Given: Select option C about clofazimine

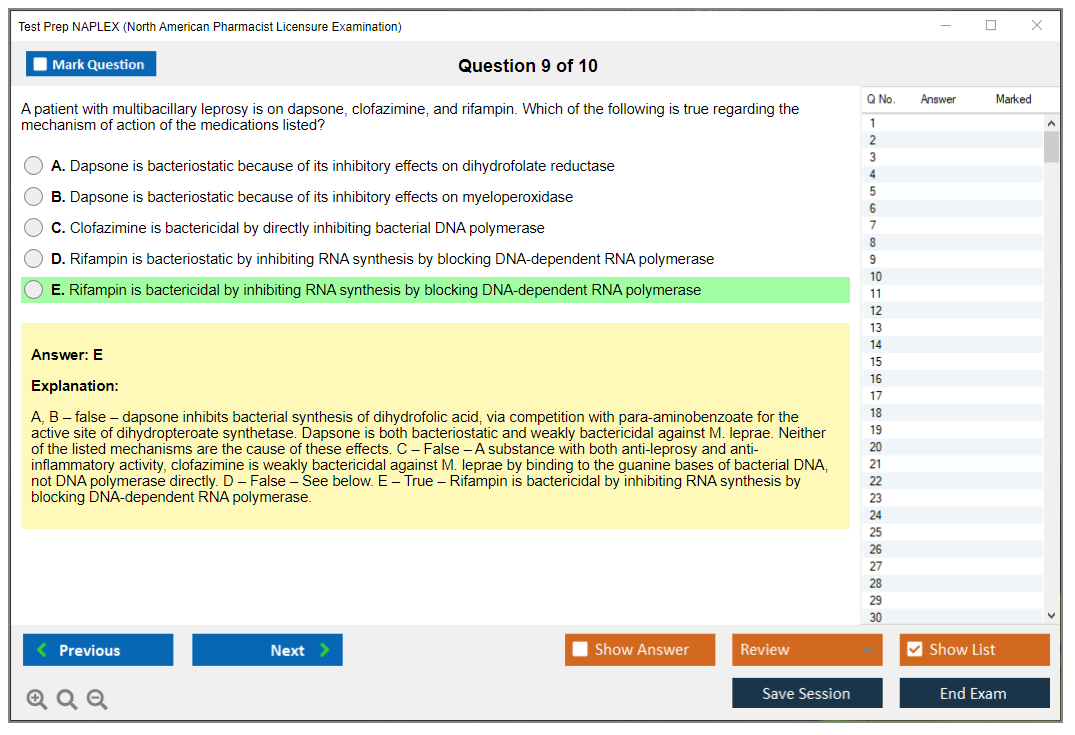Looking at the screenshot, I should click(34, 228).
